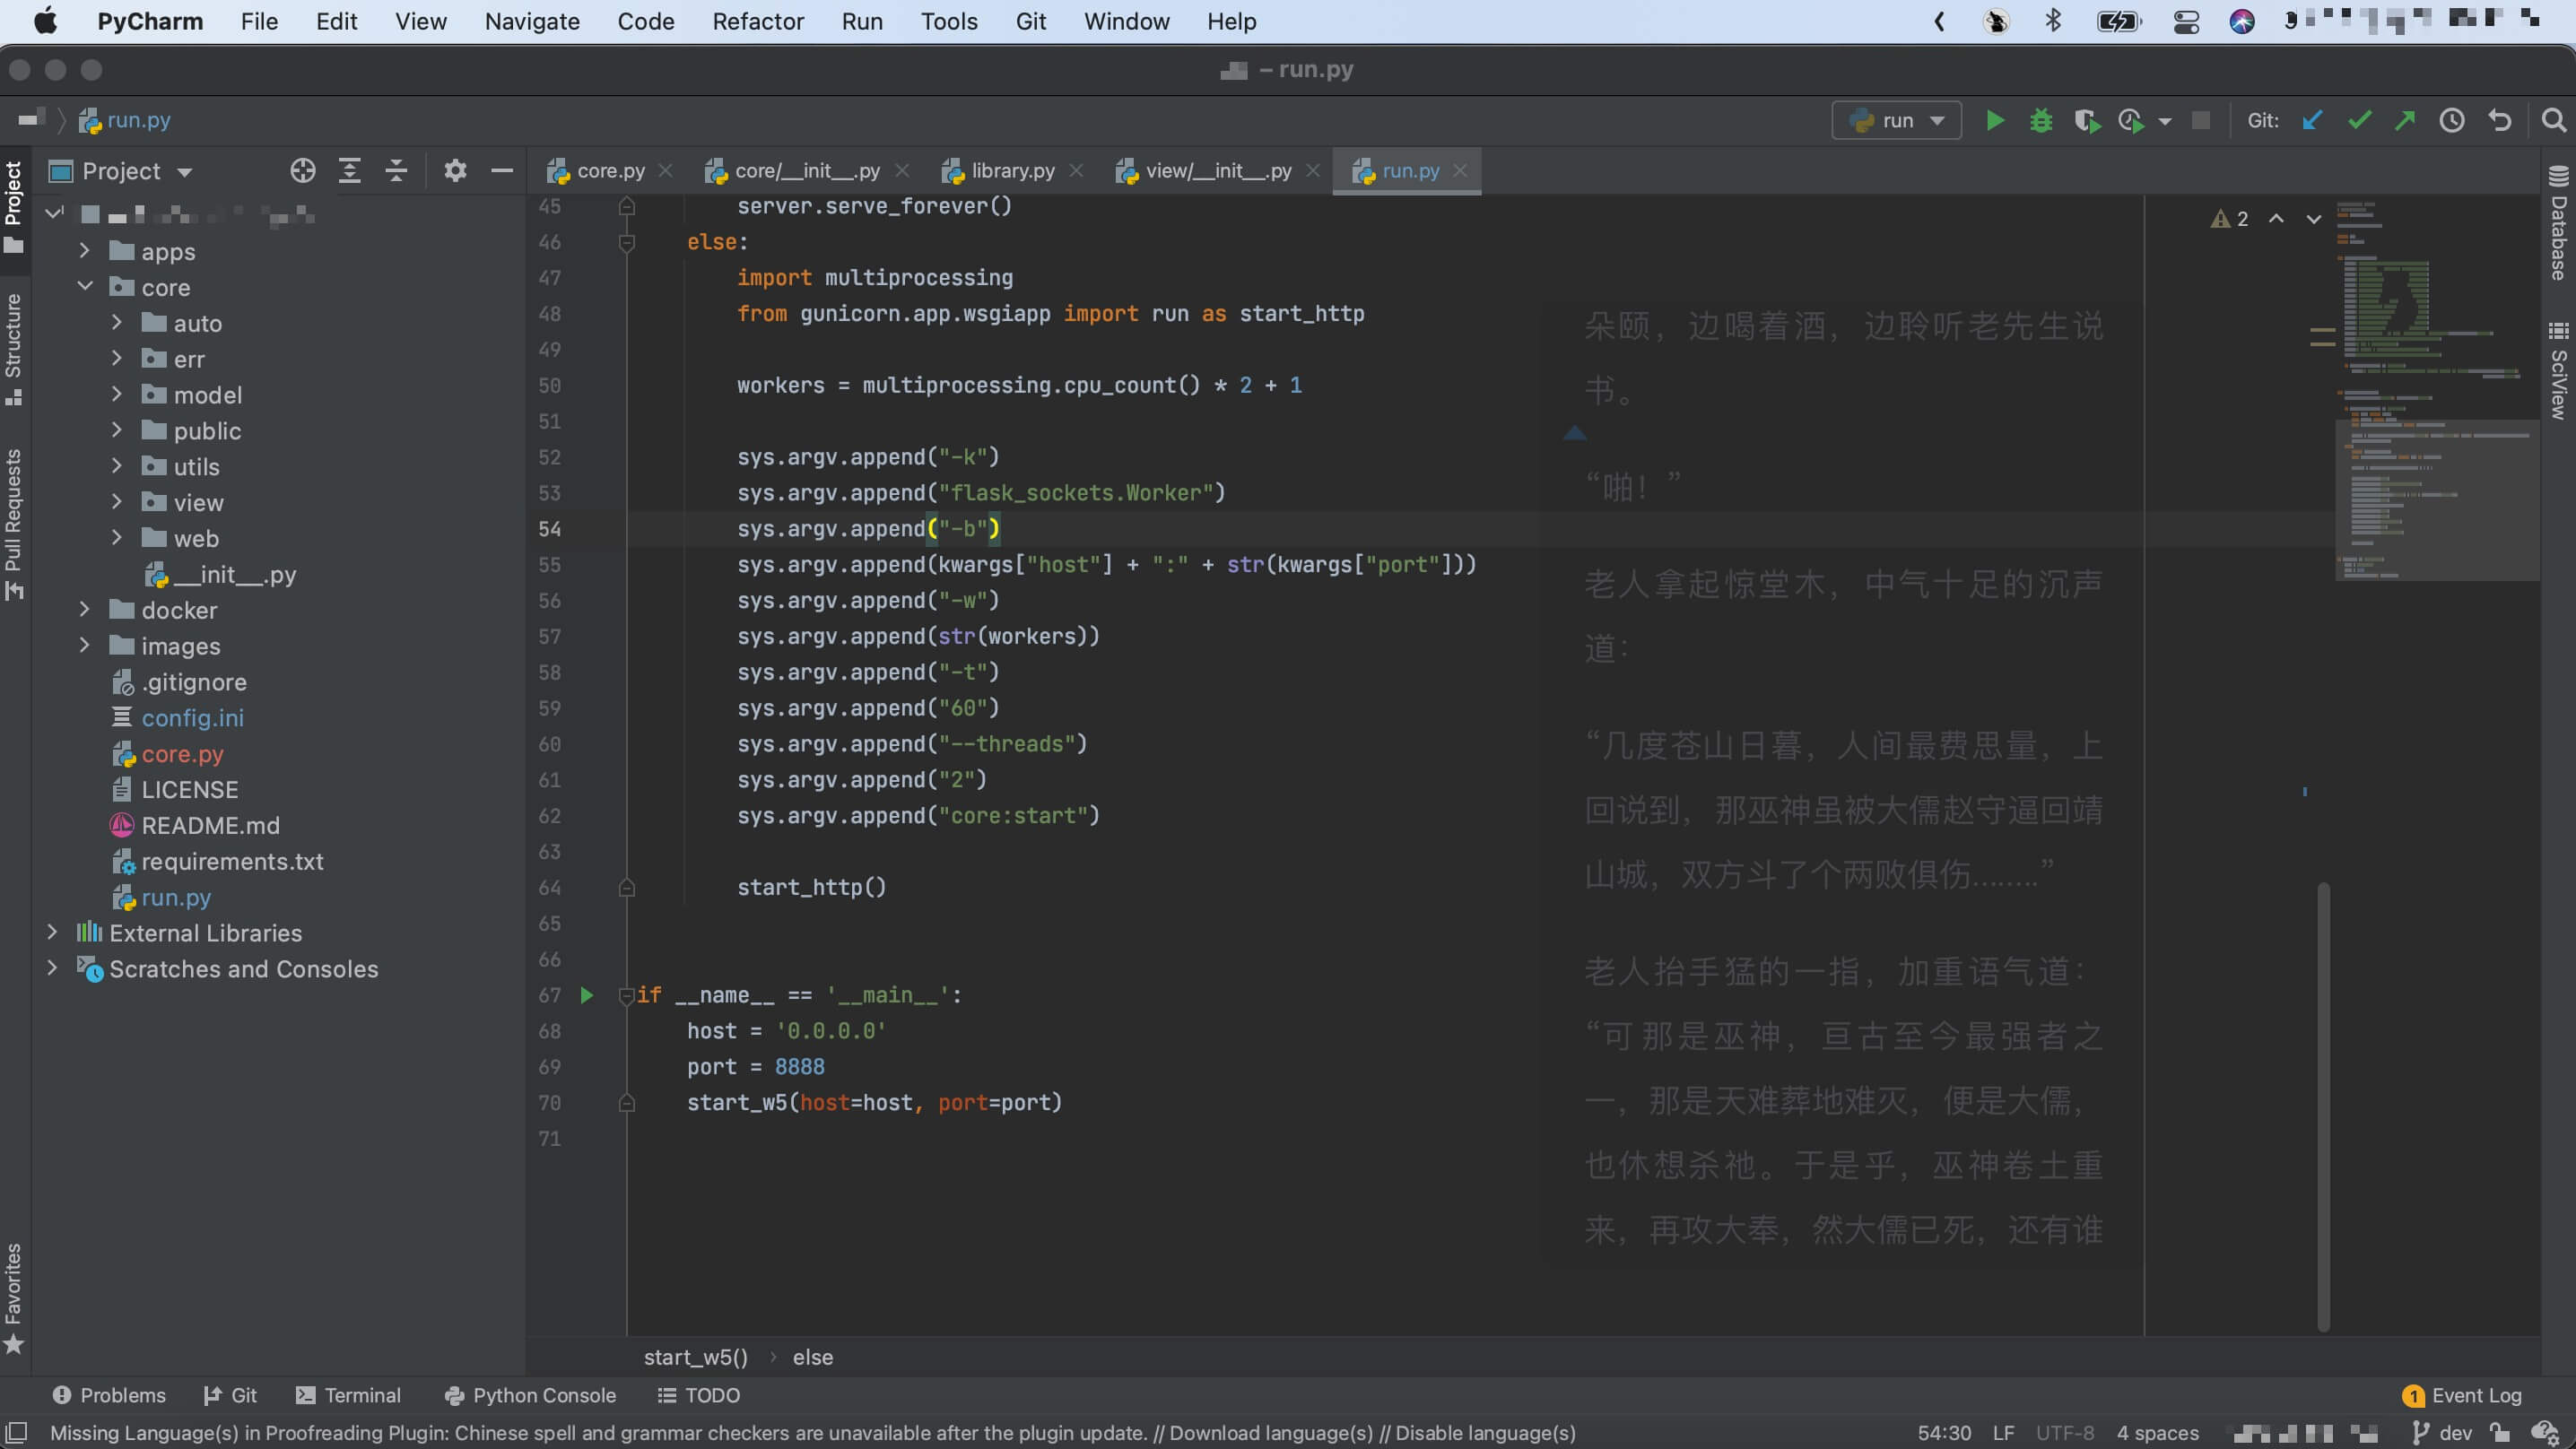Open Git Show History clock icon
This screenshot has height=1449, width=2576.
[2451, 121]
